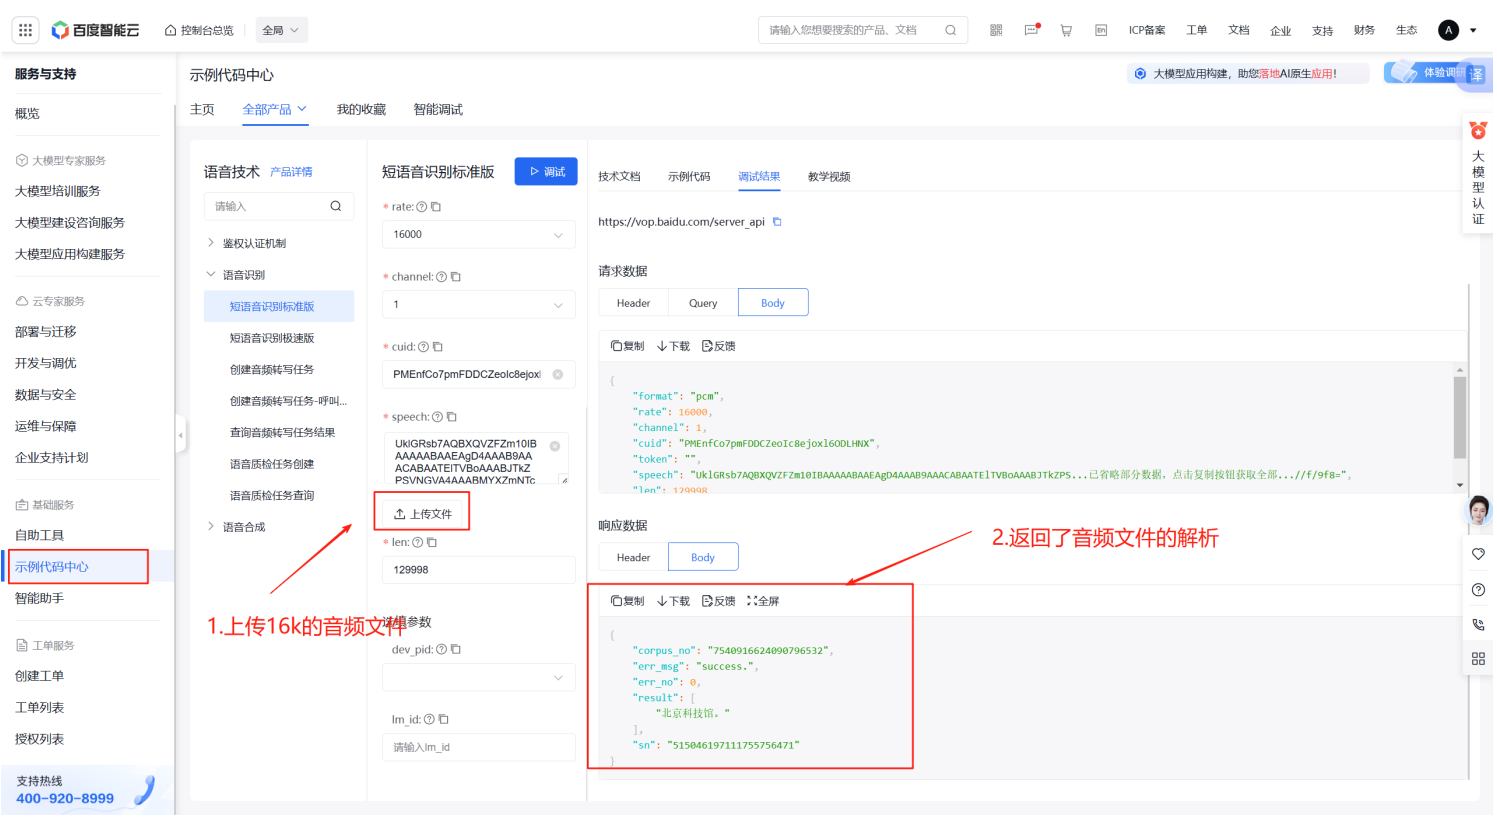Switch to the 技术文档 tab
The width and height of the screenshot is (1497, 828).
[619, 177]
